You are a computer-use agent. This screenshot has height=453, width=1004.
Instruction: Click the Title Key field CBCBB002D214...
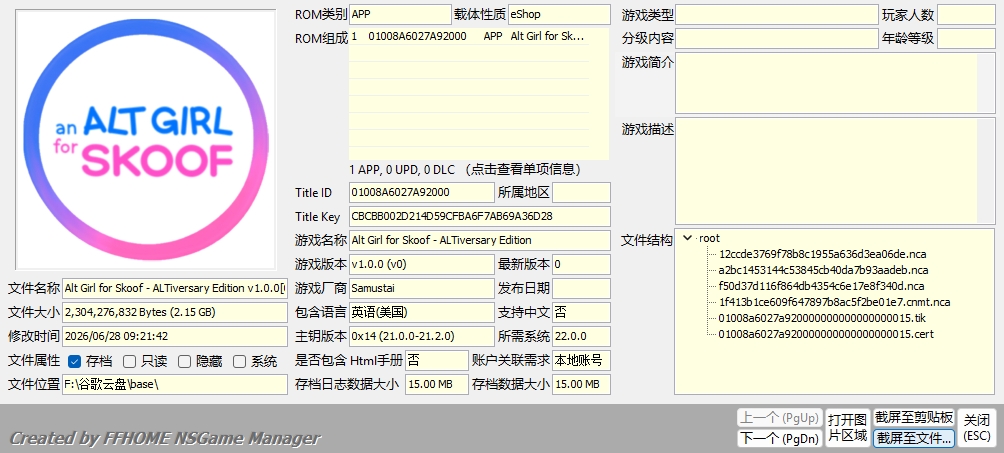click(x=480, y=217)
